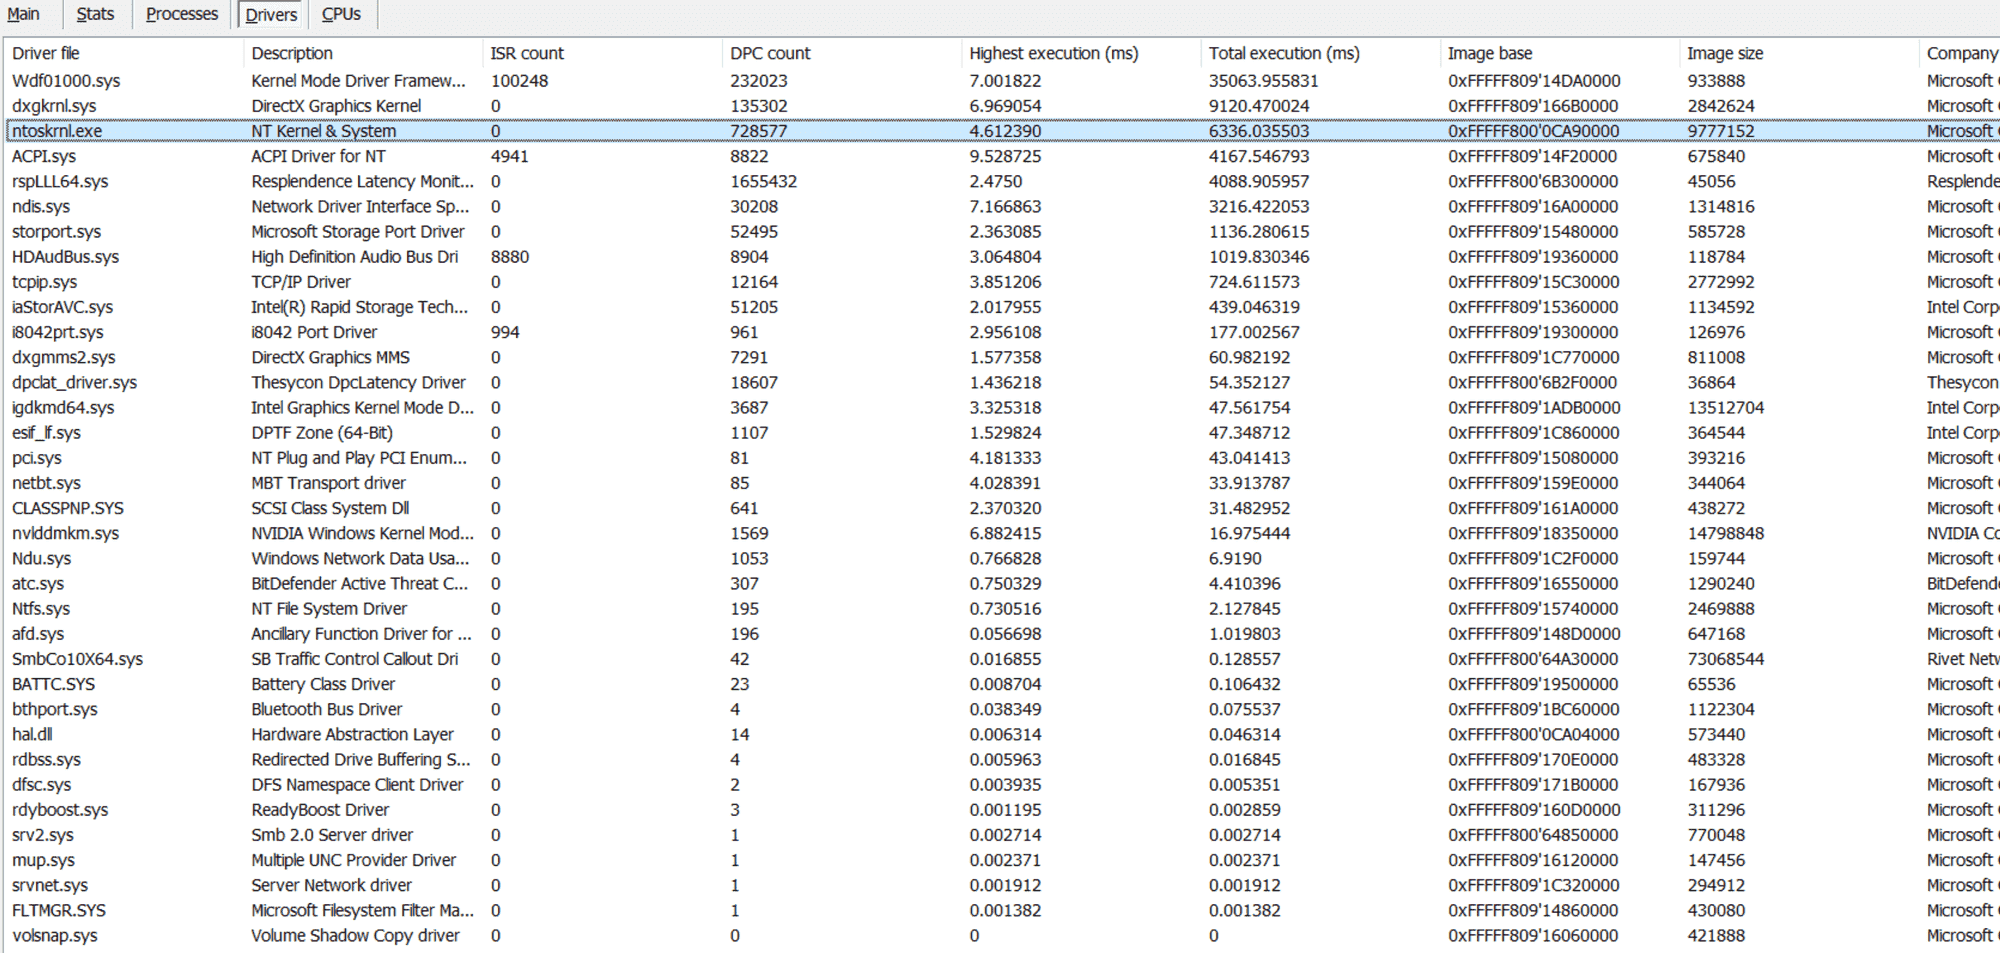
Task: Sort by Image size column header
Action: pyautogui.click(x=1799, y=53)
